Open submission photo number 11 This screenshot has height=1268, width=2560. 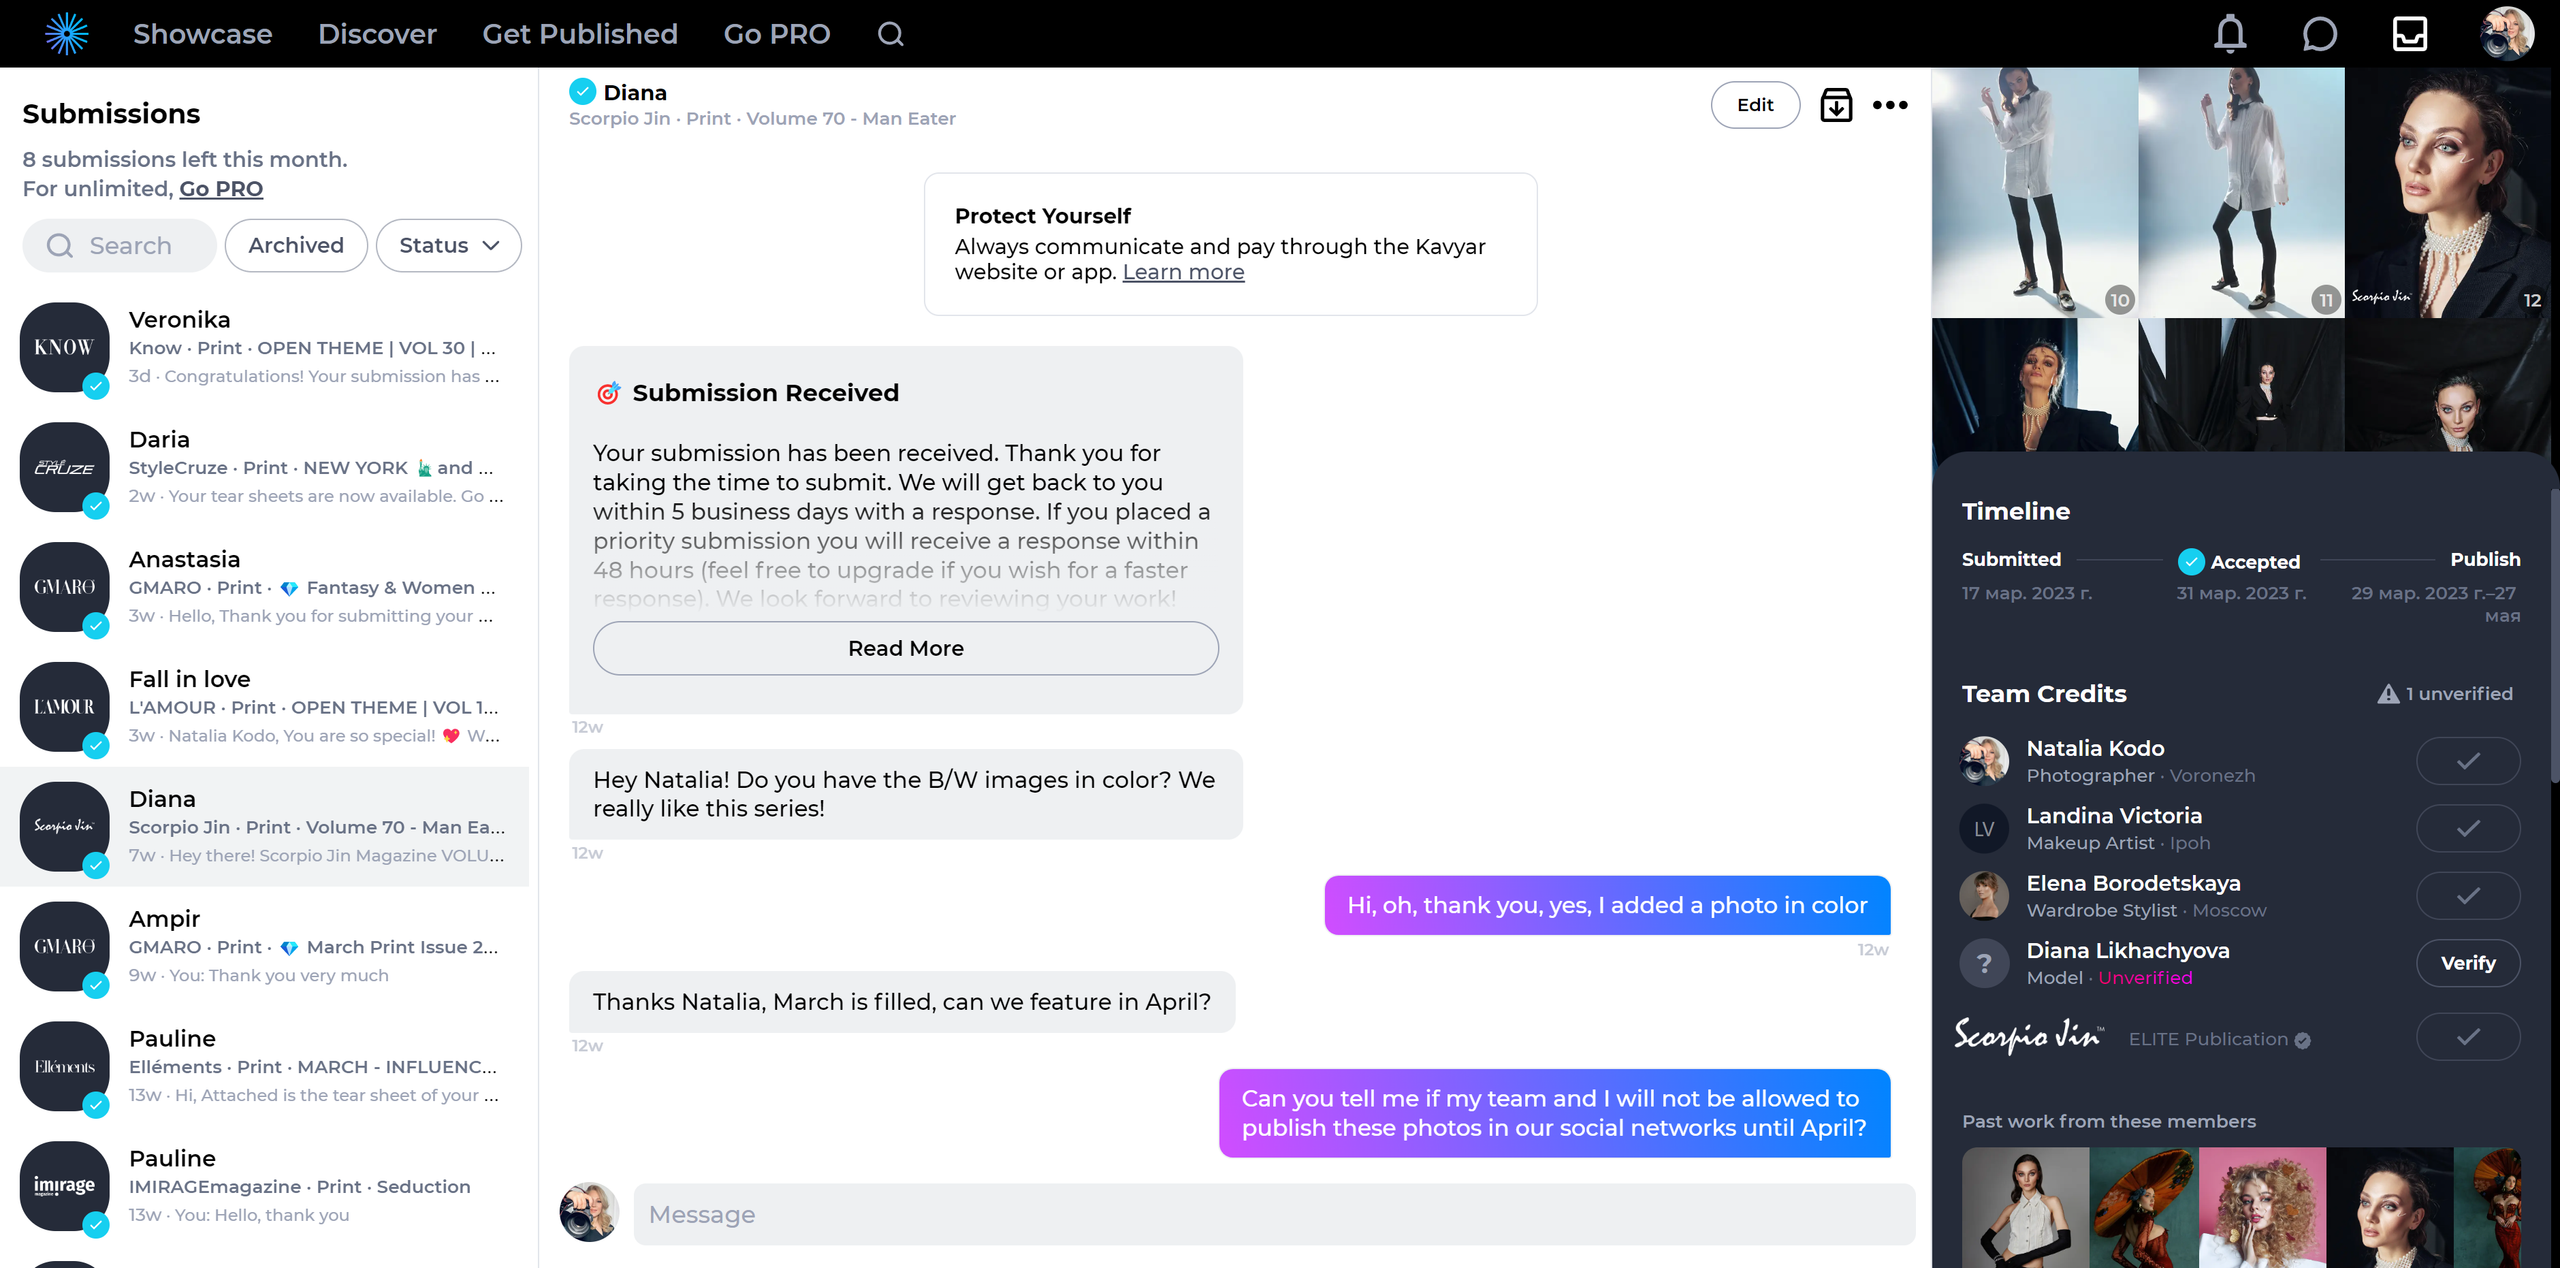[2241, 192]
